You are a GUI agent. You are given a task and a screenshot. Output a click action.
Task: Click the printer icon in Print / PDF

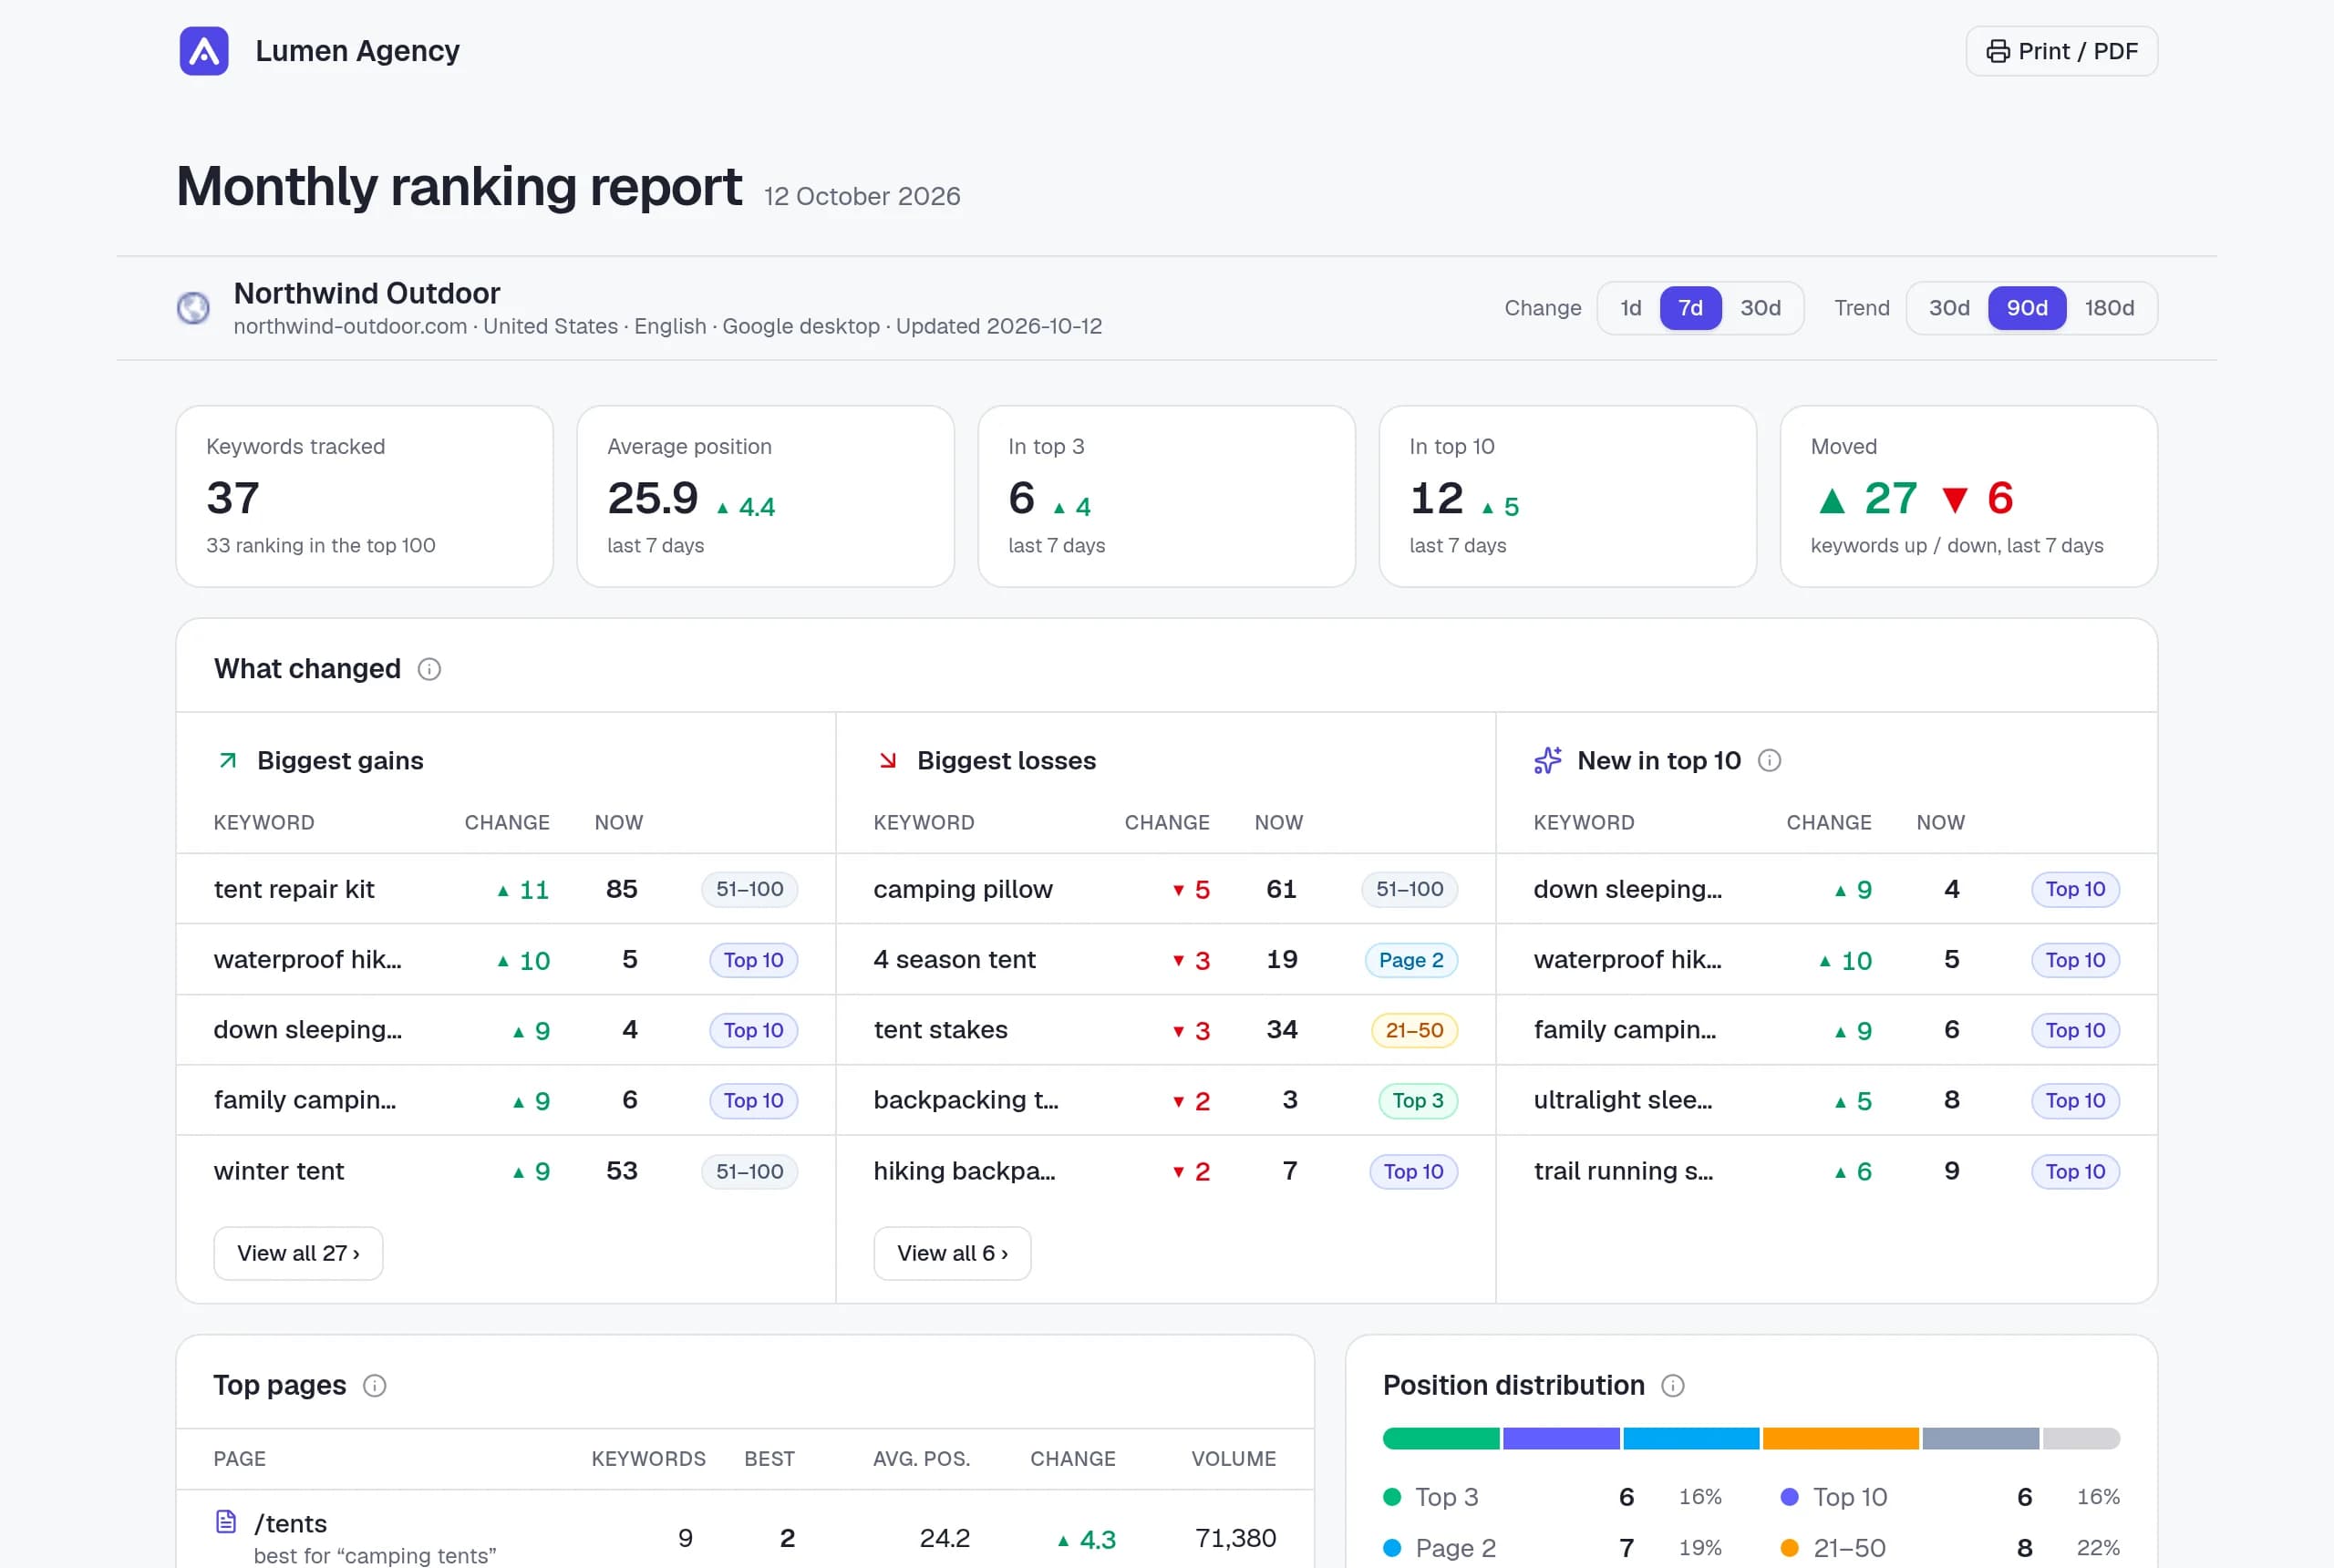pyautogui.click(x=1997, y=51)
